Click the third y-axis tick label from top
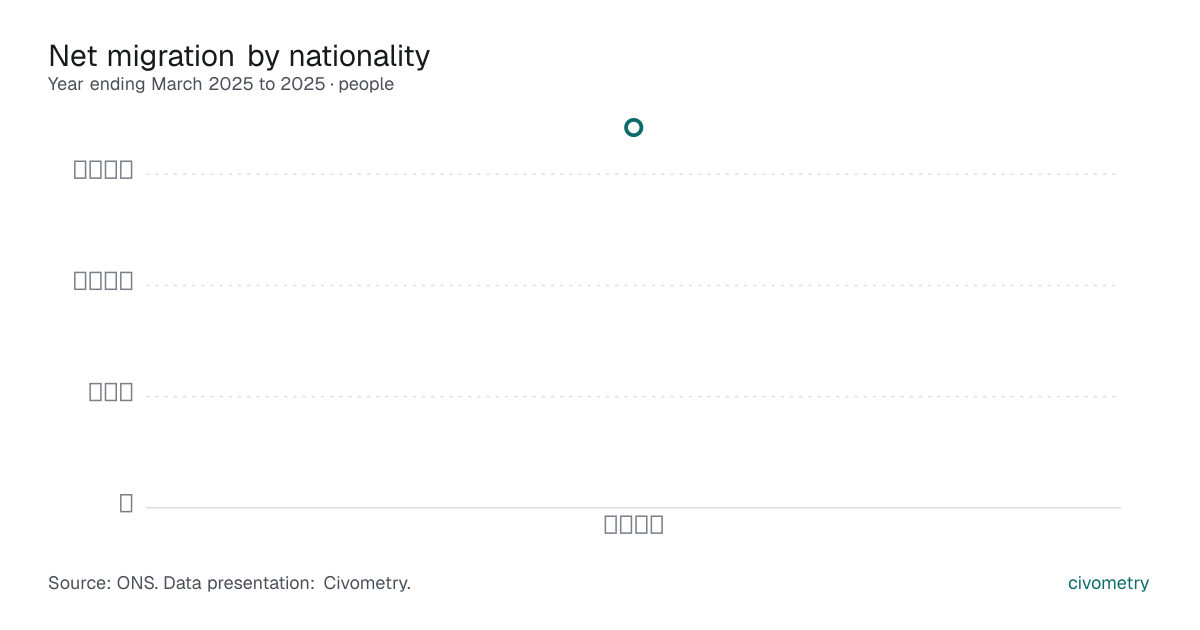This screenshot has width=1200, height=630. (x=111, y=392)
